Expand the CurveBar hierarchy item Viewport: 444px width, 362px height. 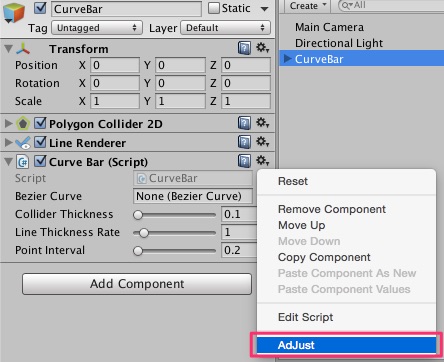tap(287, 59)
